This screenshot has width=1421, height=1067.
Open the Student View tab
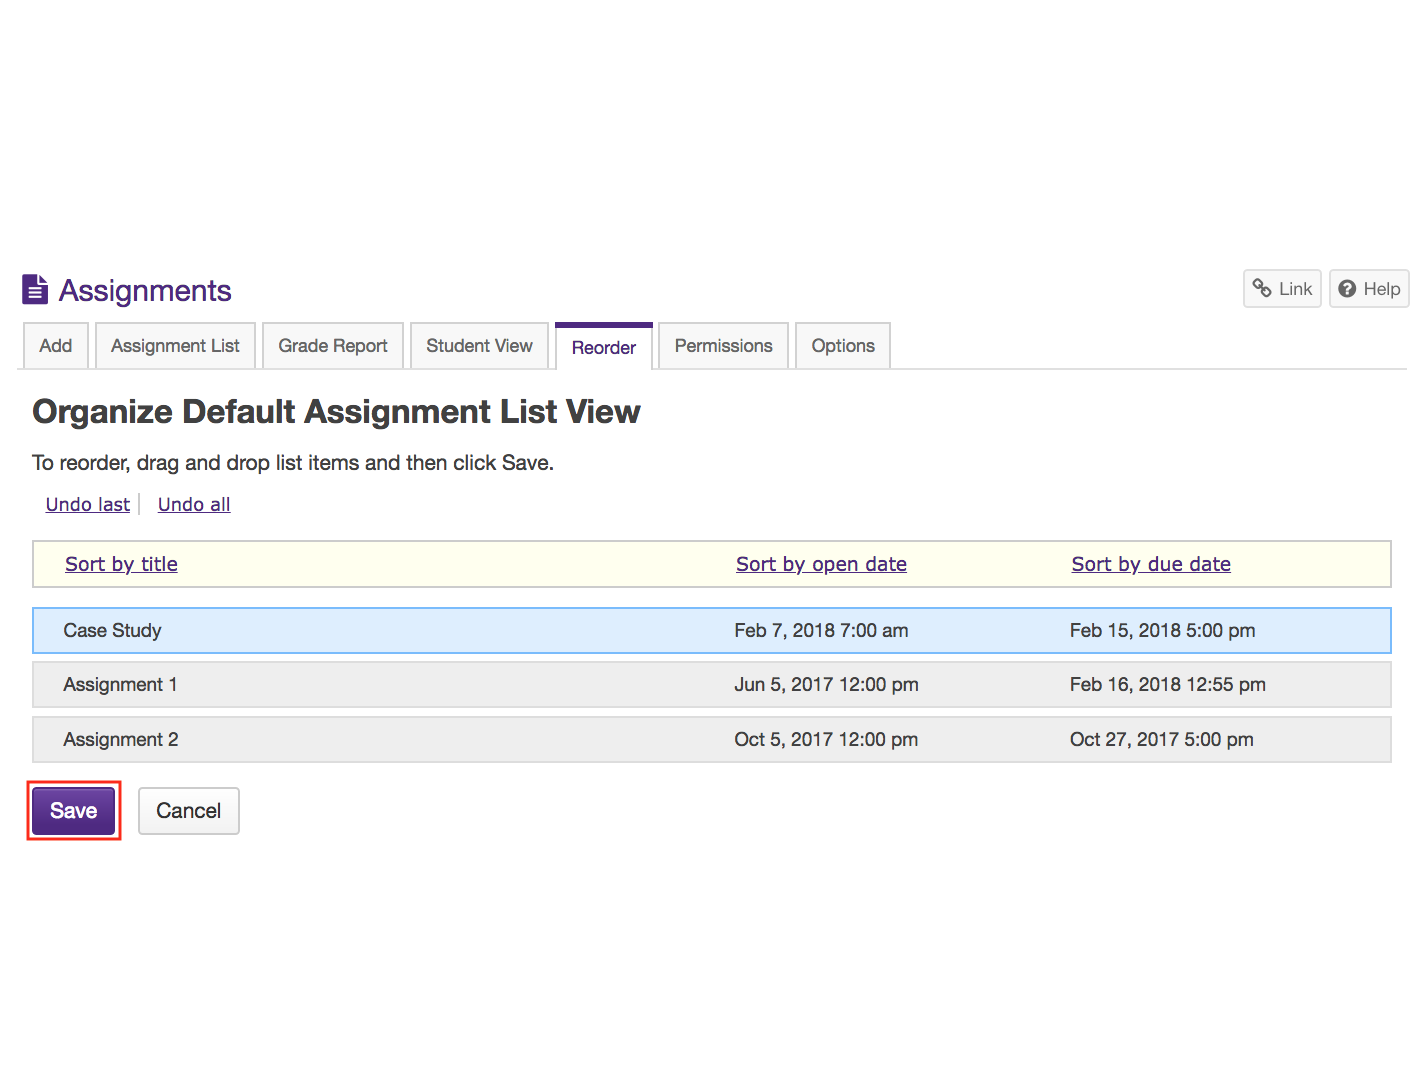pos(479,345)
